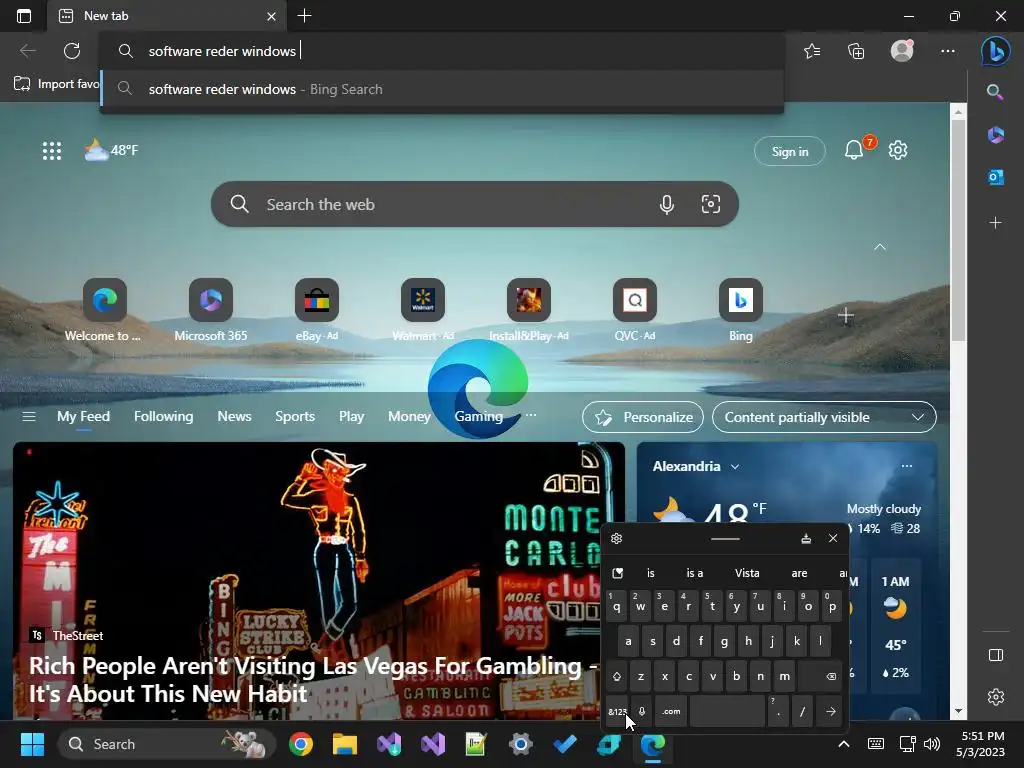Collapse the quick links chevron
The height and width of the screenshot is (768, 1024).
tap(880, 247)
